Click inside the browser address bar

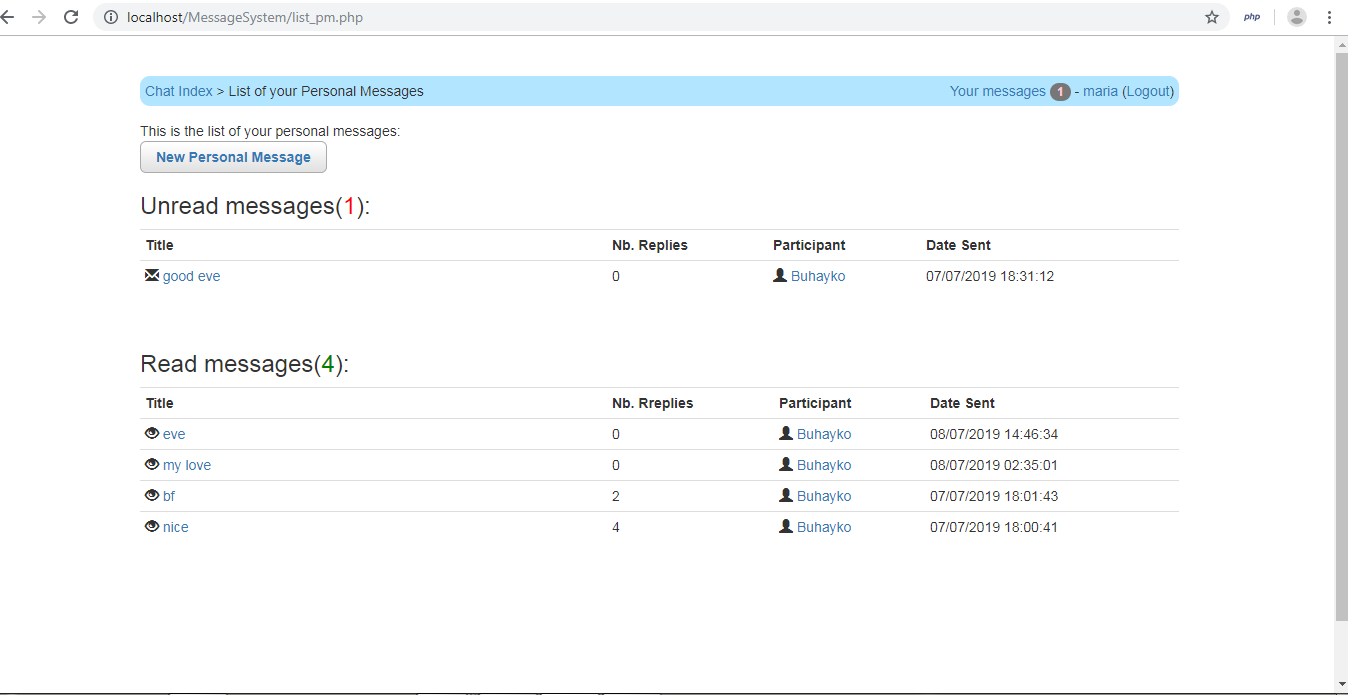point(400,16)
